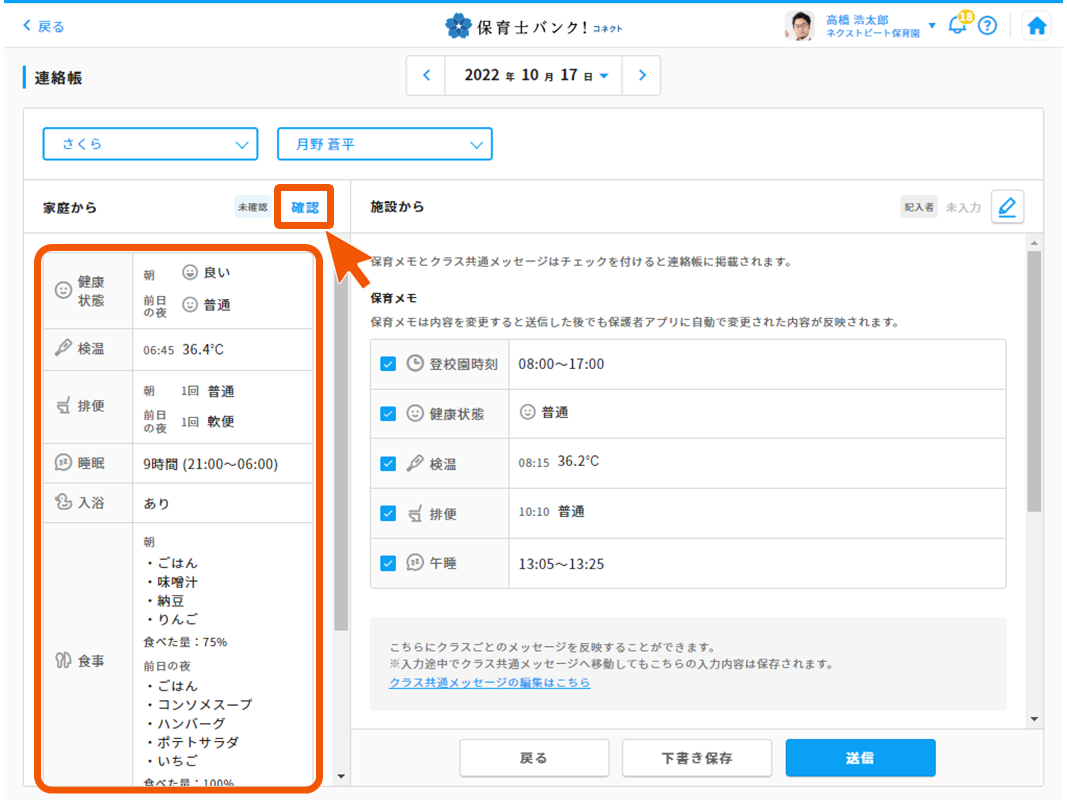This screenshot has height=800, width=1067.
Task: Uncheck the 健康状態 checkbox in 保育メモ
Action: (x=387, y=415)
